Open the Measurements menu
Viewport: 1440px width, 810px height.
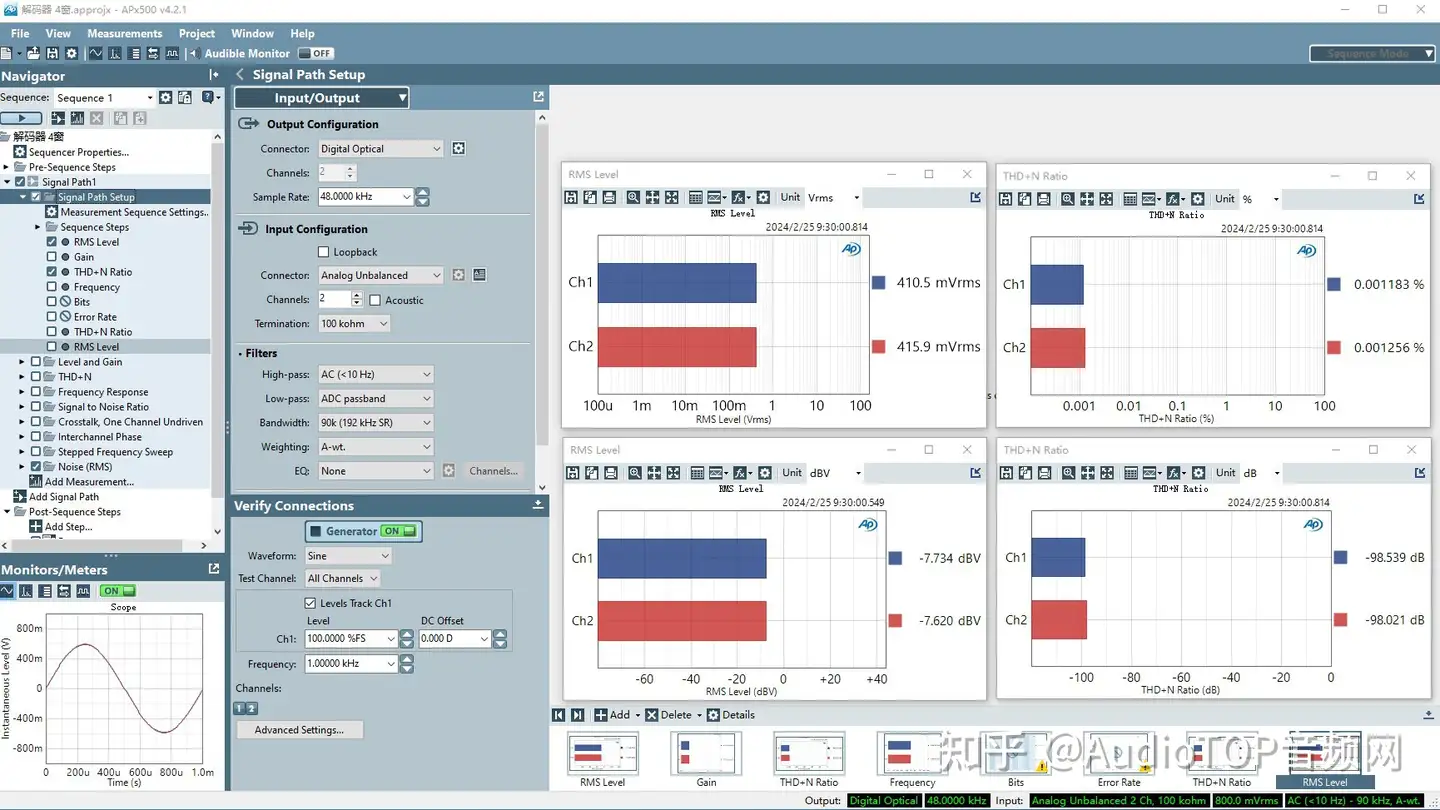[x=125, y=33]
